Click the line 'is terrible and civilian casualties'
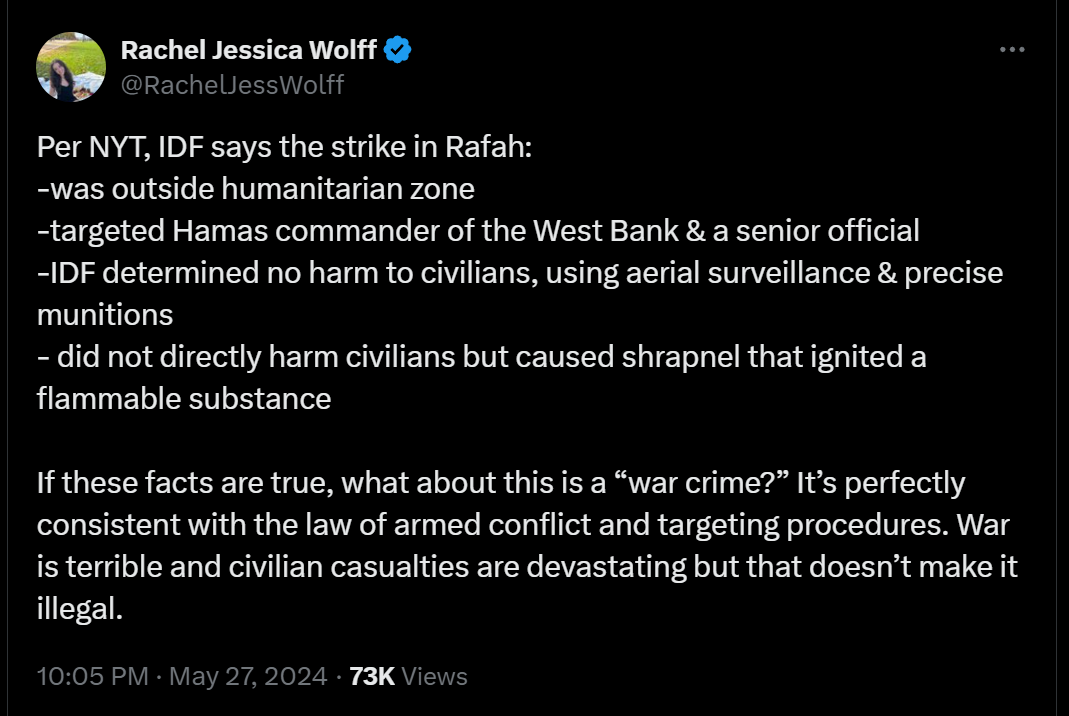 527,567
